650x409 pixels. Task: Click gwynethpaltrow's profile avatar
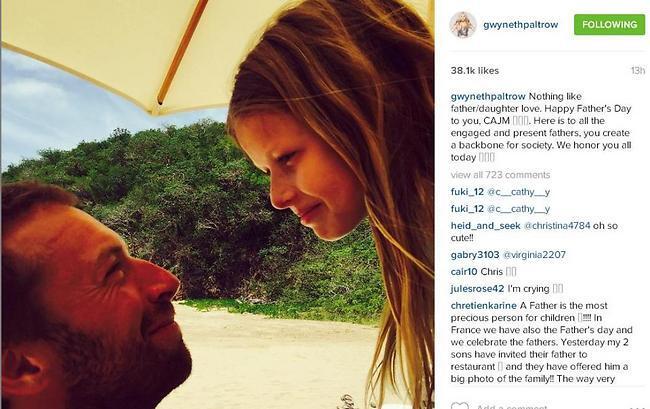(x=463, y=25)
